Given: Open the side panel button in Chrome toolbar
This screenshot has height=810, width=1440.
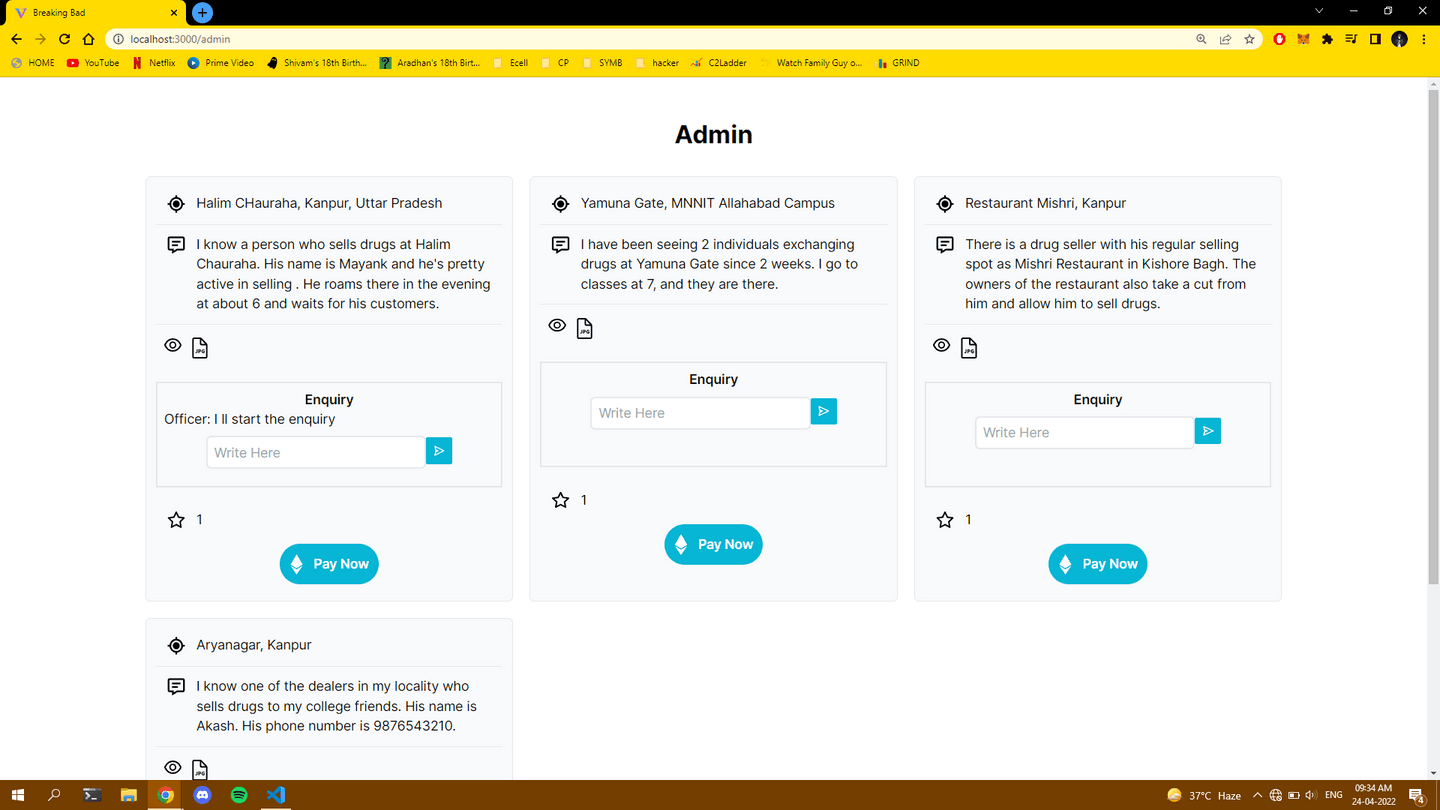Looking at the screenshot, I should [x=1375, y=39].
